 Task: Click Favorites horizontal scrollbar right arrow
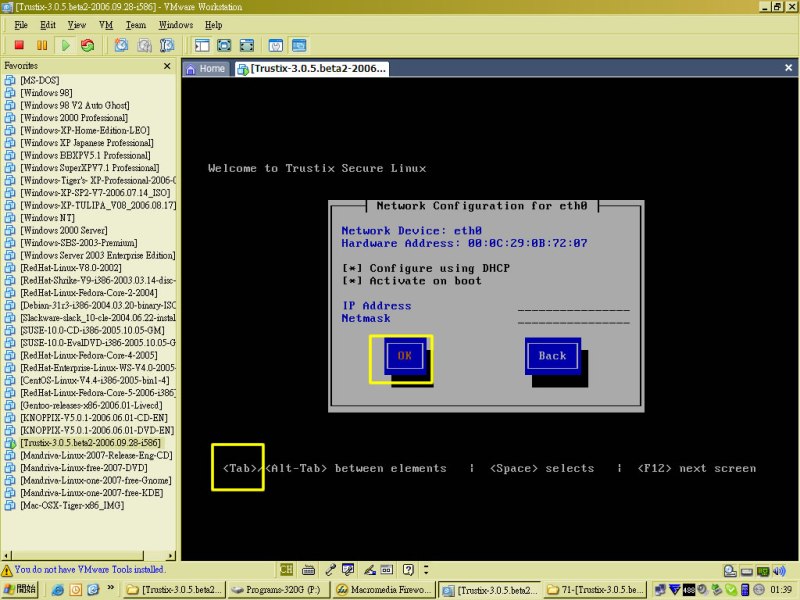[x=171, y=555]
